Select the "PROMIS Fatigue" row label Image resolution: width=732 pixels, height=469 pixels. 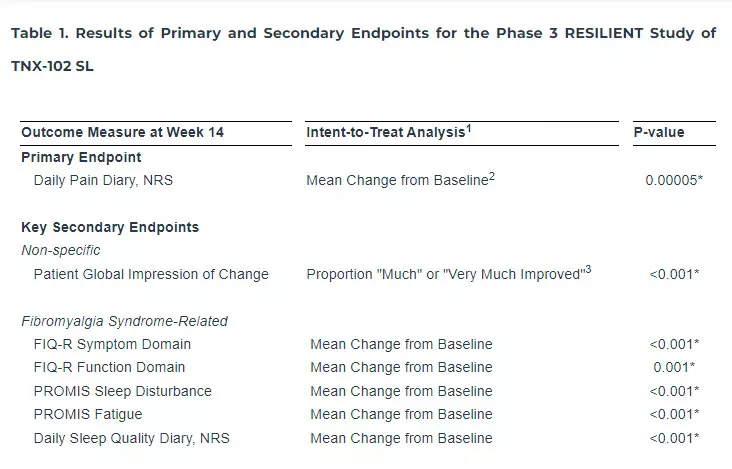point(88,414)
